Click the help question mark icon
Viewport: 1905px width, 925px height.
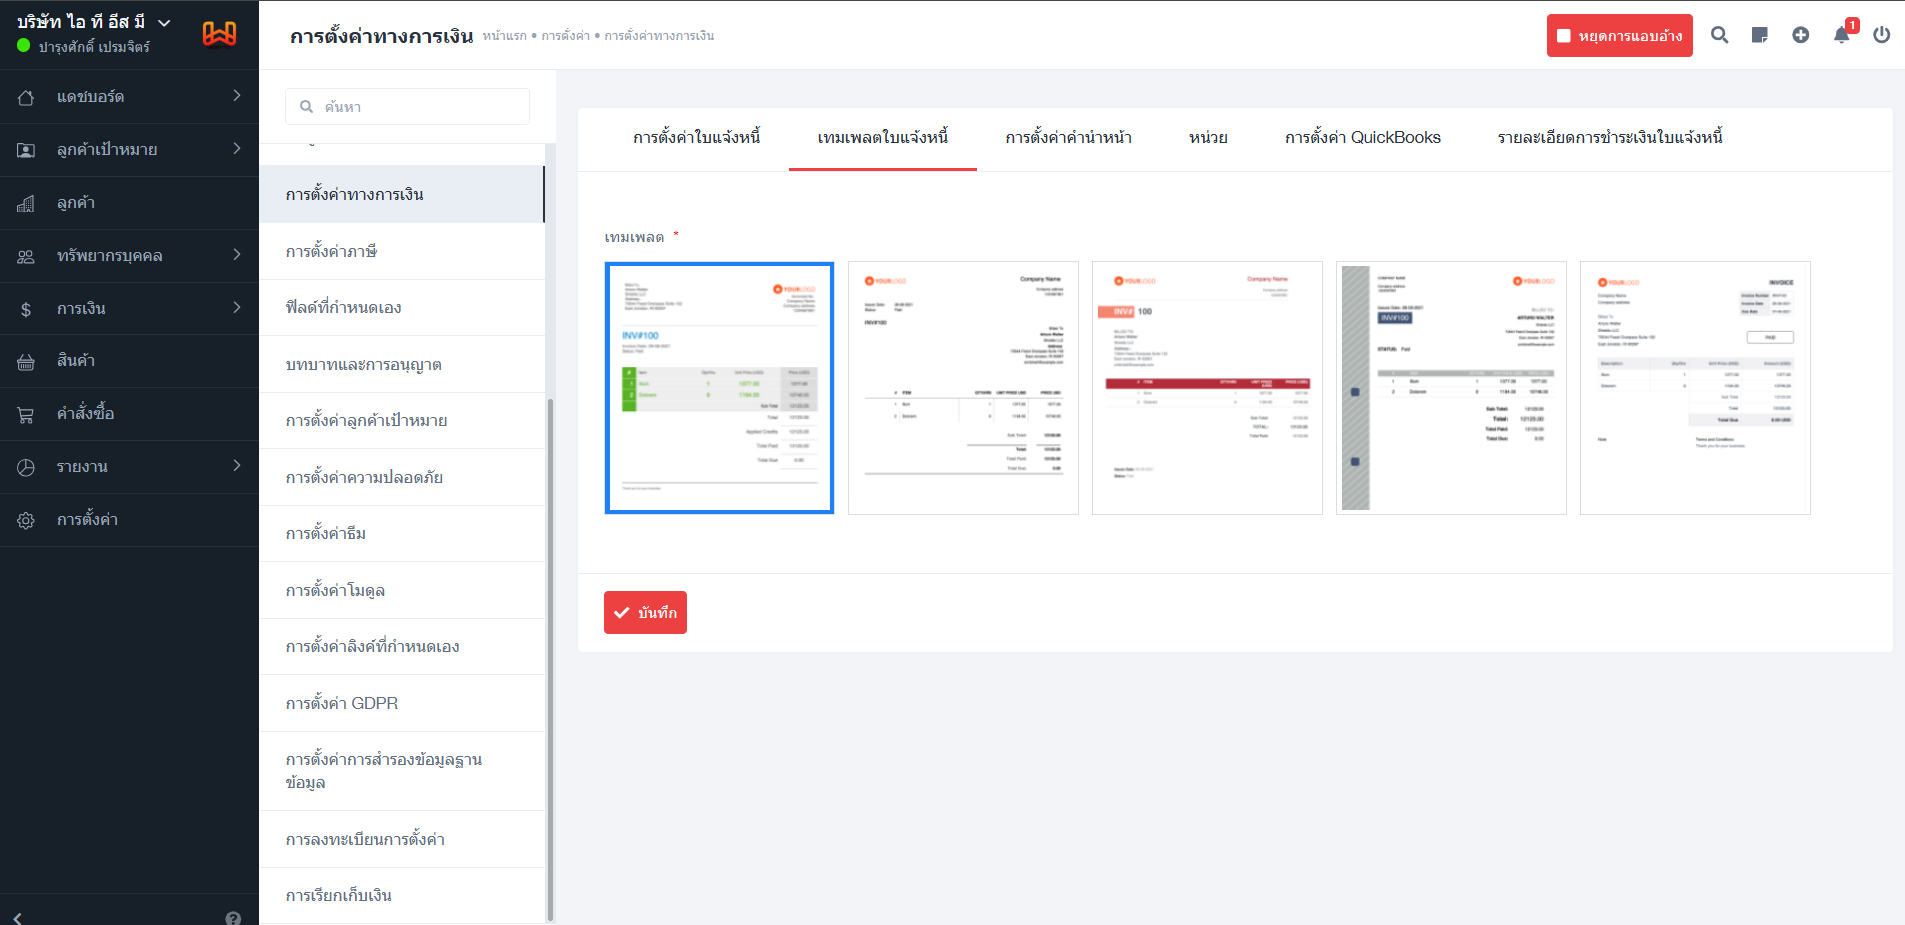[x=233, y=918]
